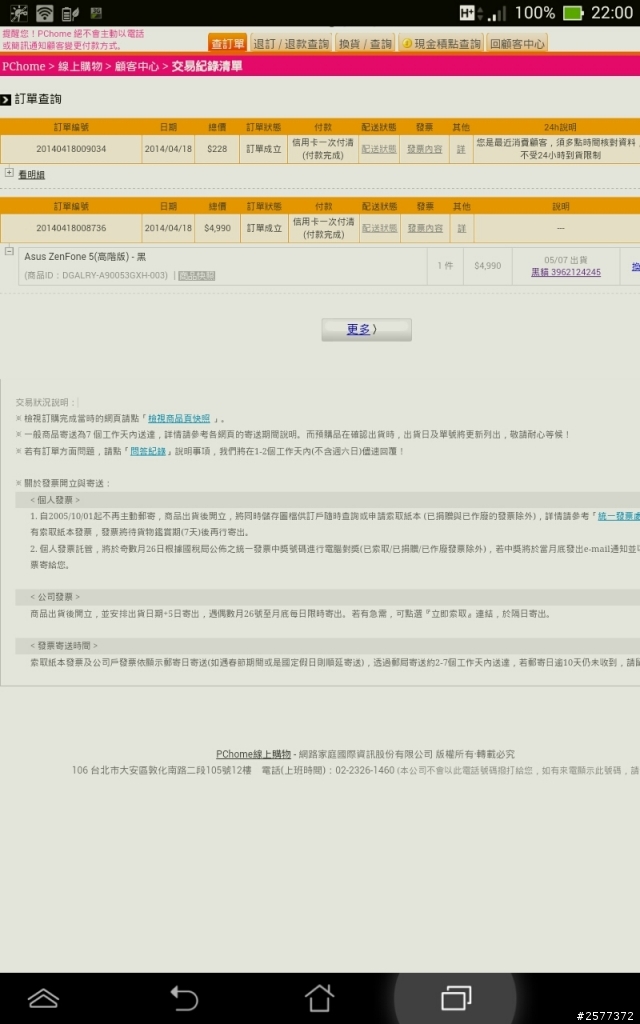Open the 查訂單 tab

pos(227,44)
